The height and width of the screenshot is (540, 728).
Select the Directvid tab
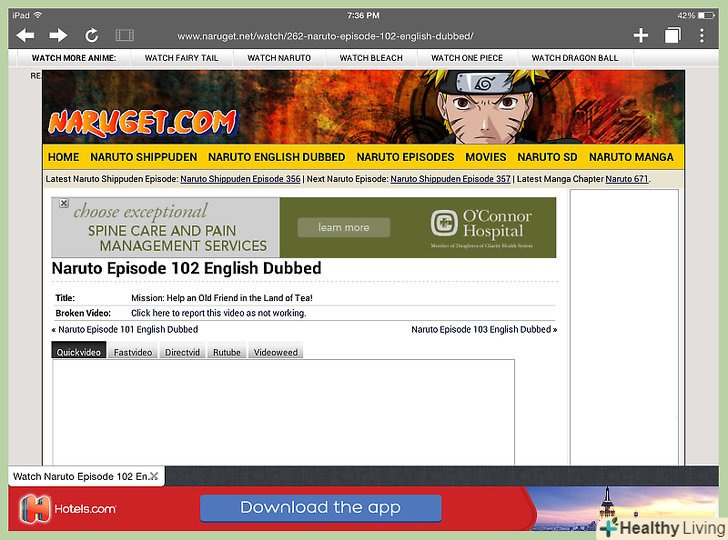click(182, 351)
